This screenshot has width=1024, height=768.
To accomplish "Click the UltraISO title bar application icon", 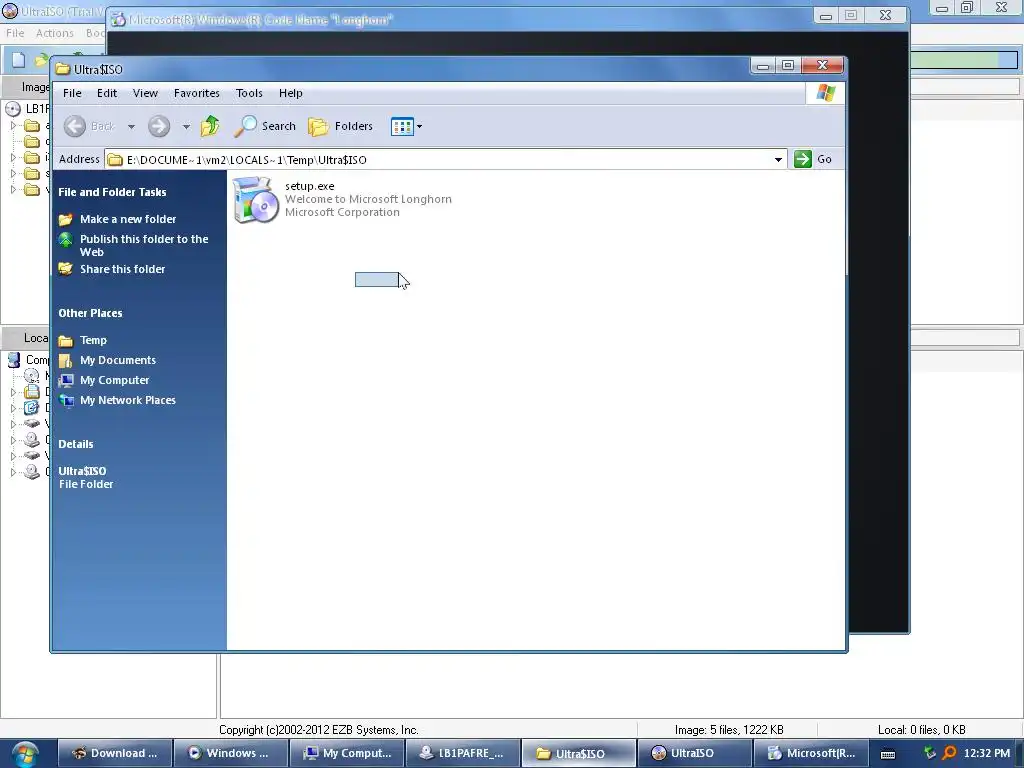I will click(10, 10).
